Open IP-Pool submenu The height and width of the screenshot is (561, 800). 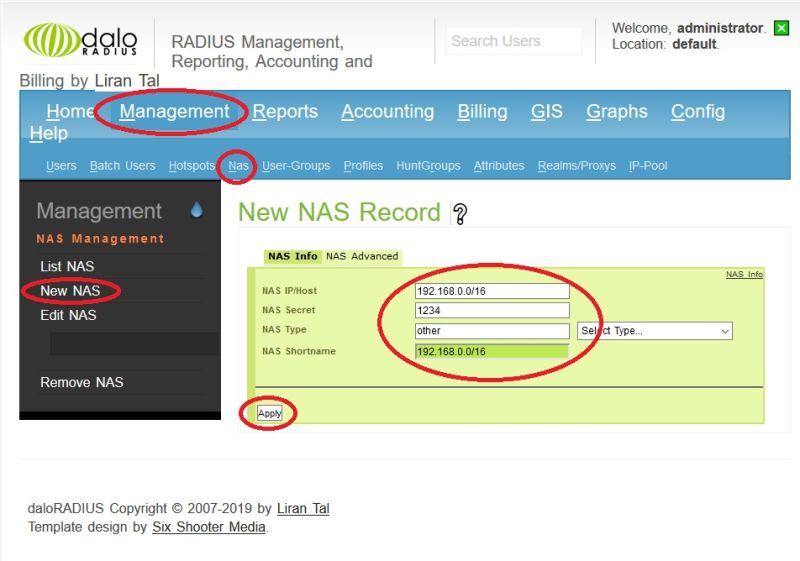click(648, 166)
